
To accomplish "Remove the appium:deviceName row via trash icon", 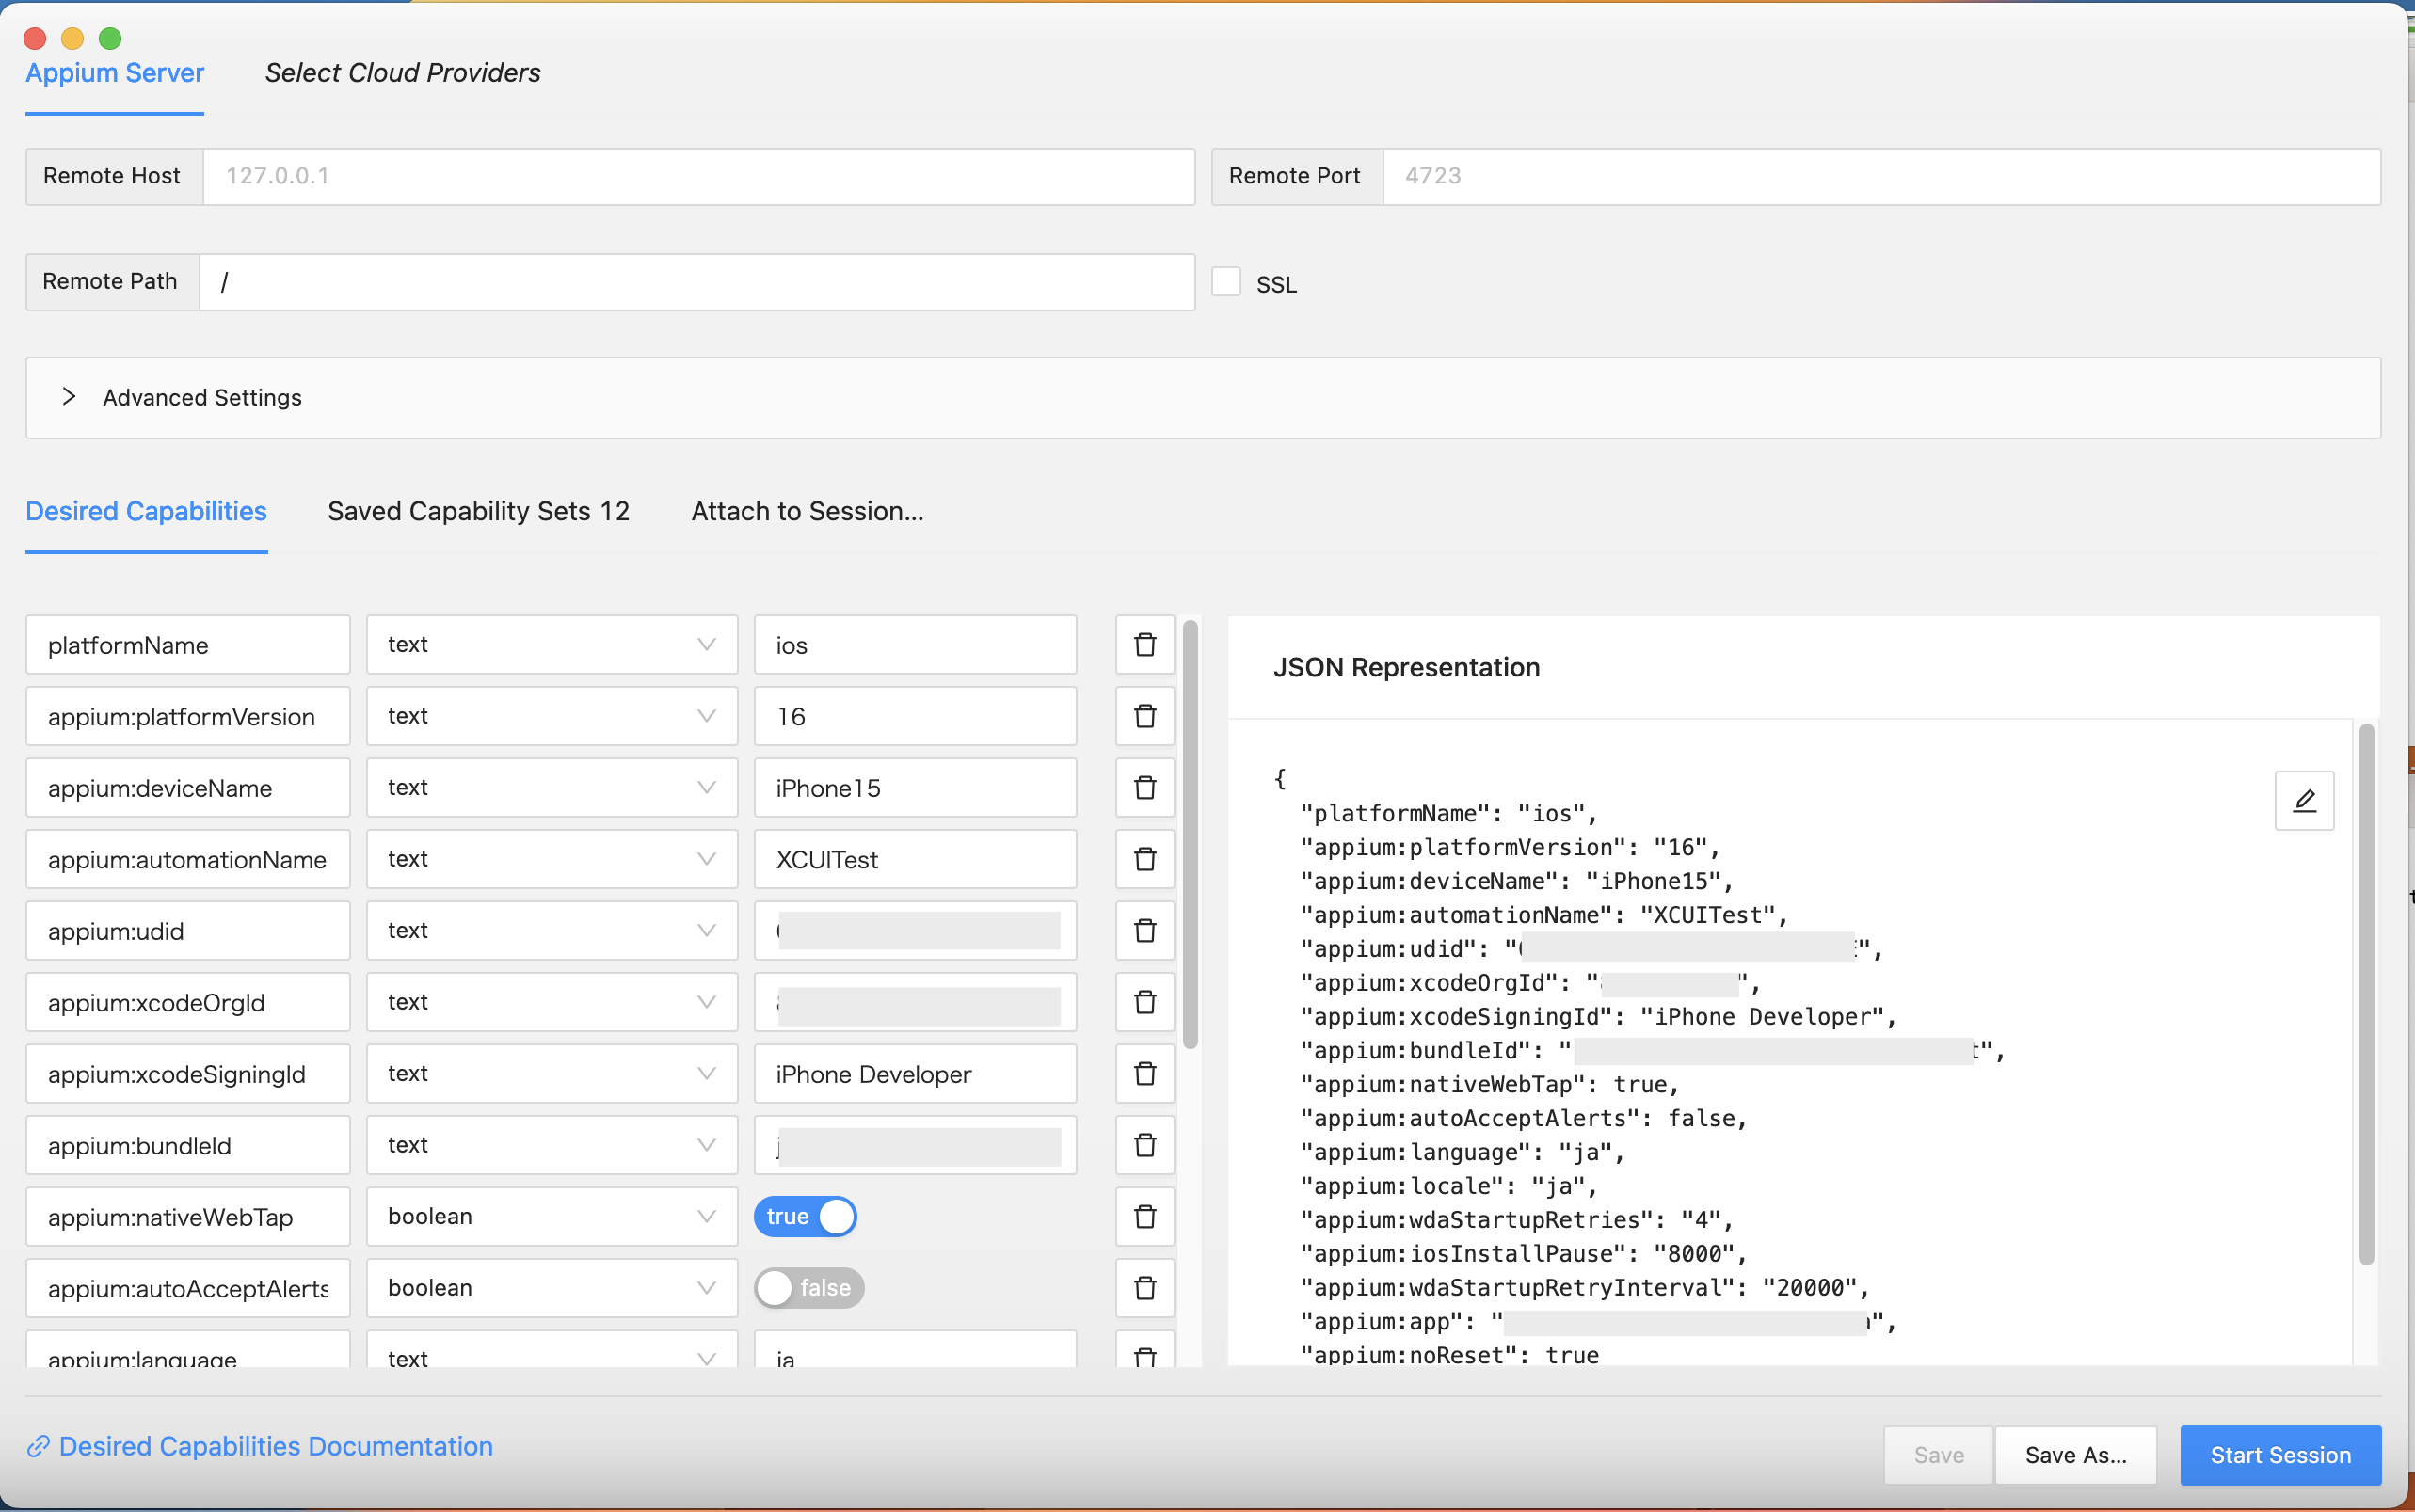I will 1145,788.
